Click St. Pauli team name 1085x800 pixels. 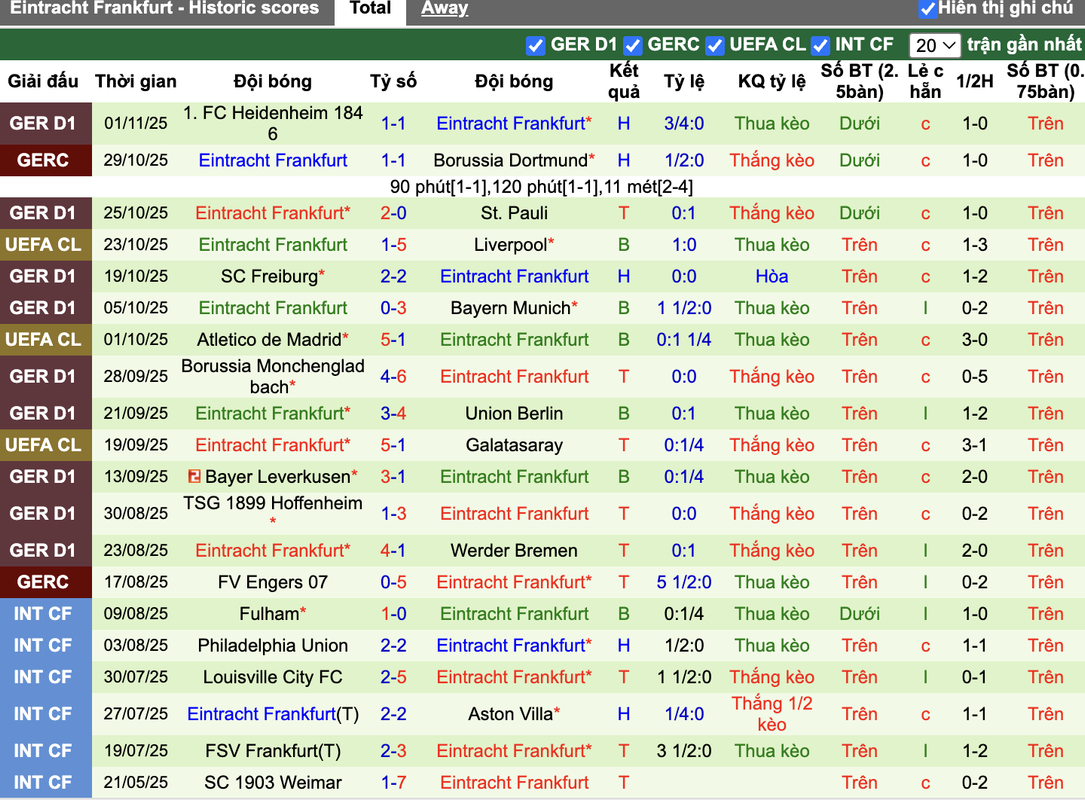514,213
